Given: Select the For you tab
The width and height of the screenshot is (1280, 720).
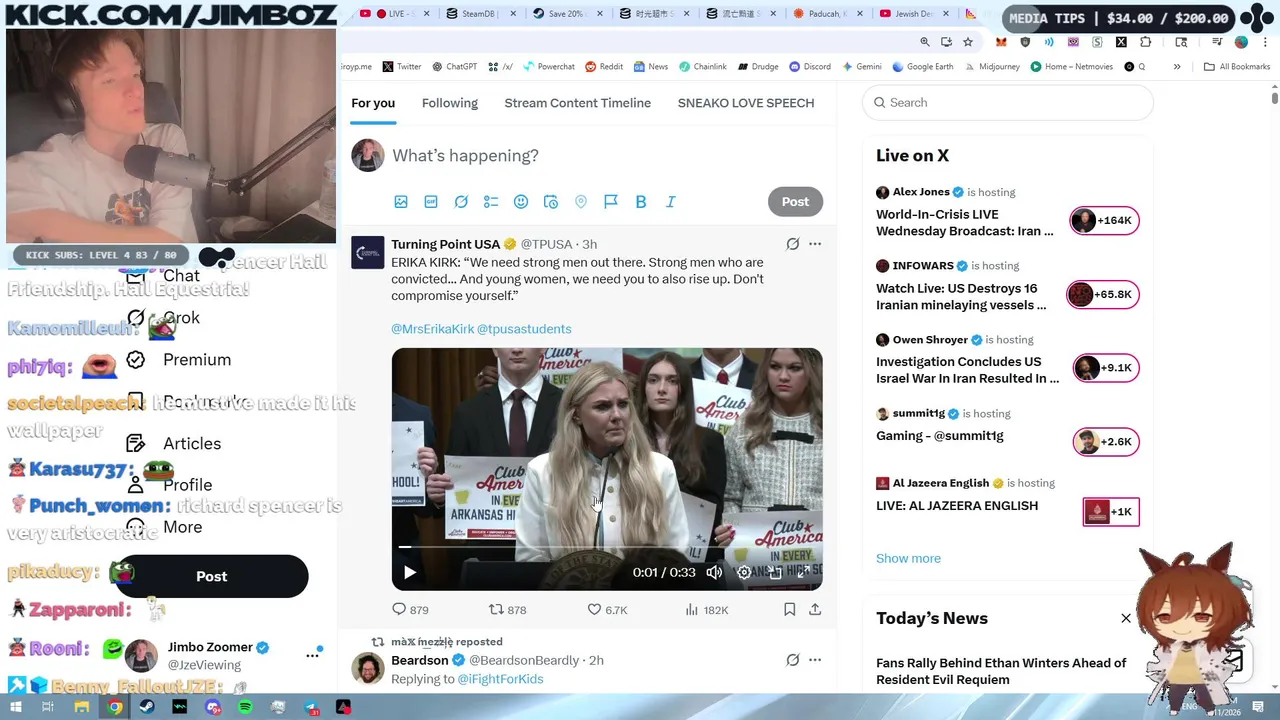Looking at the screenshot, I should 373,103.
